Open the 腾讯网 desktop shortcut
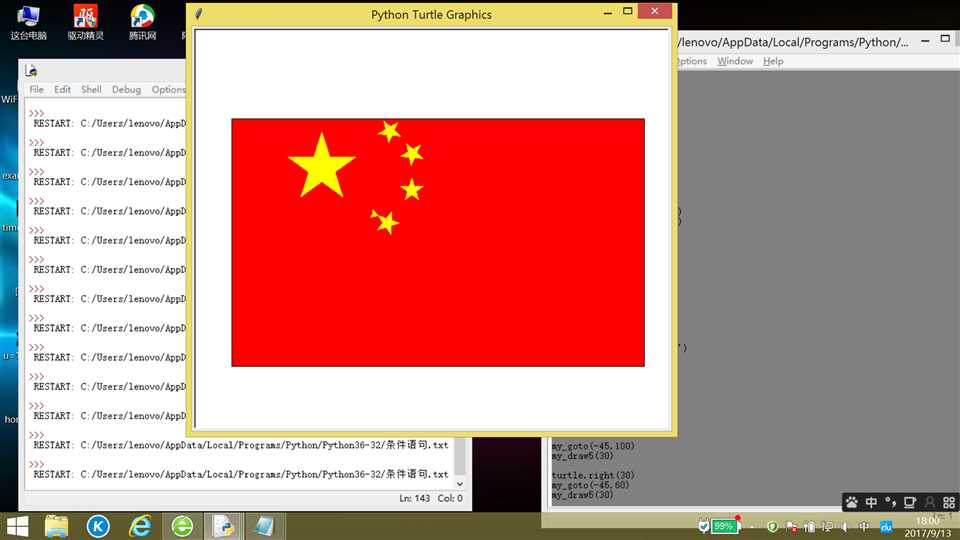Viewport: 960px width, 540px height. 142,23
